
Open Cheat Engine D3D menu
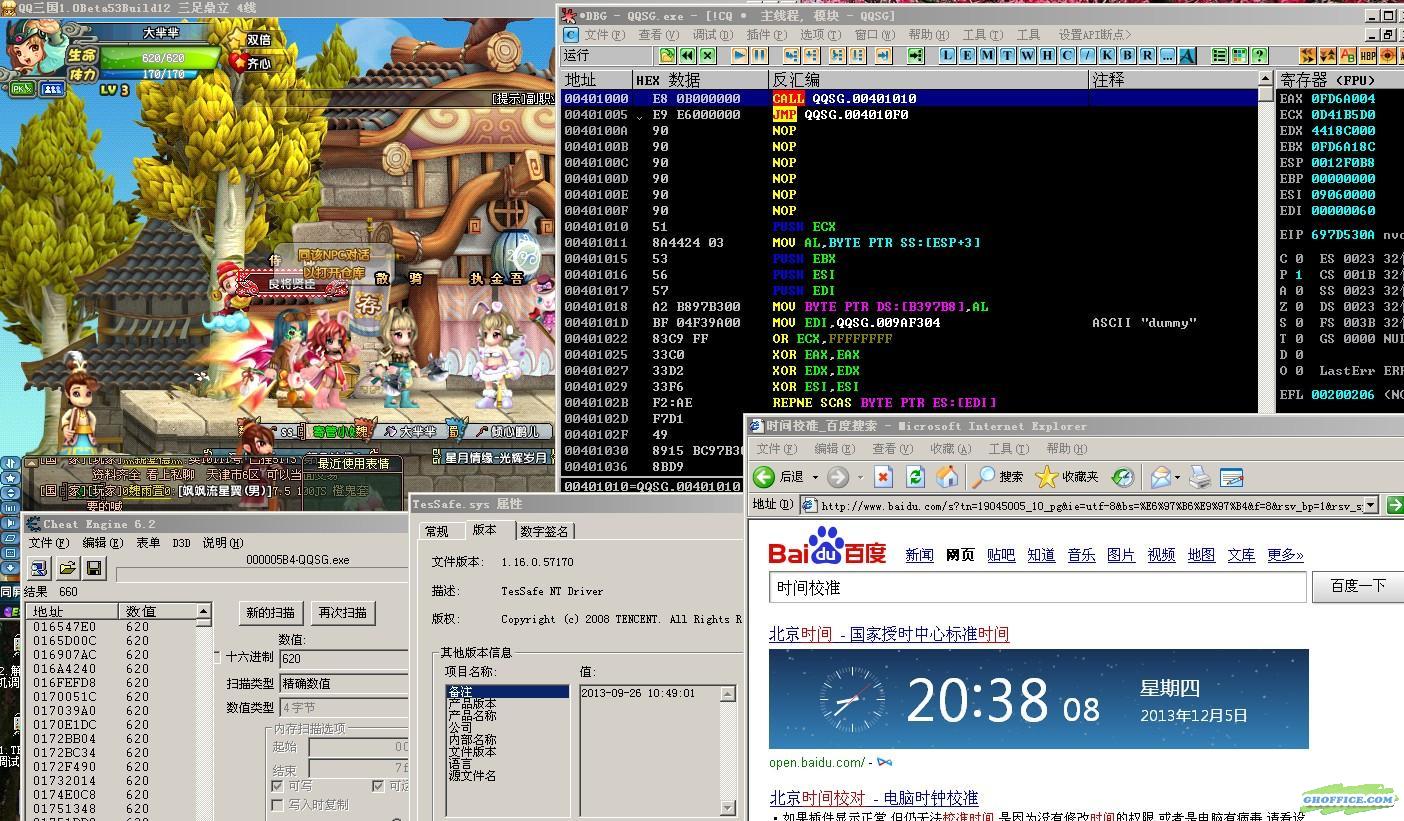click(181, 542)
